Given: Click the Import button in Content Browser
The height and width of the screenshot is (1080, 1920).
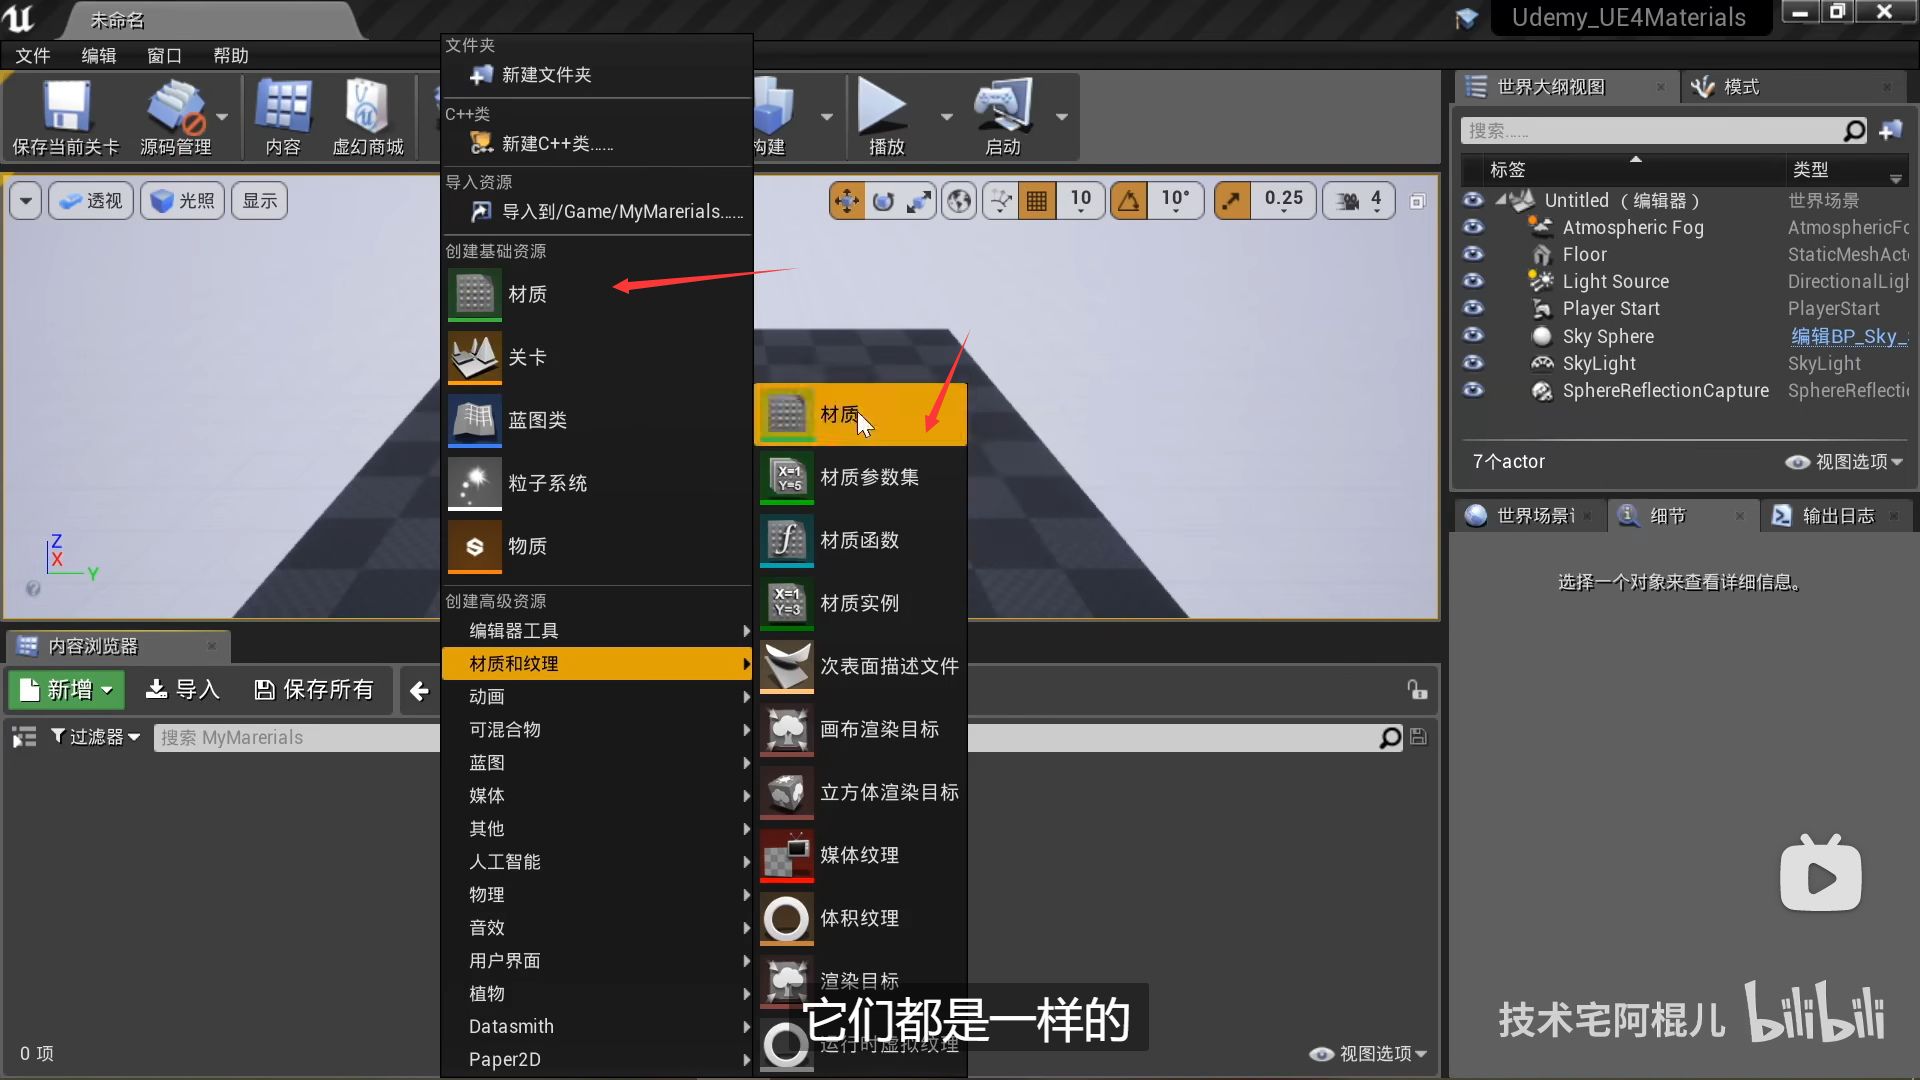Looking at the screenshot, I should click(182, 690).
